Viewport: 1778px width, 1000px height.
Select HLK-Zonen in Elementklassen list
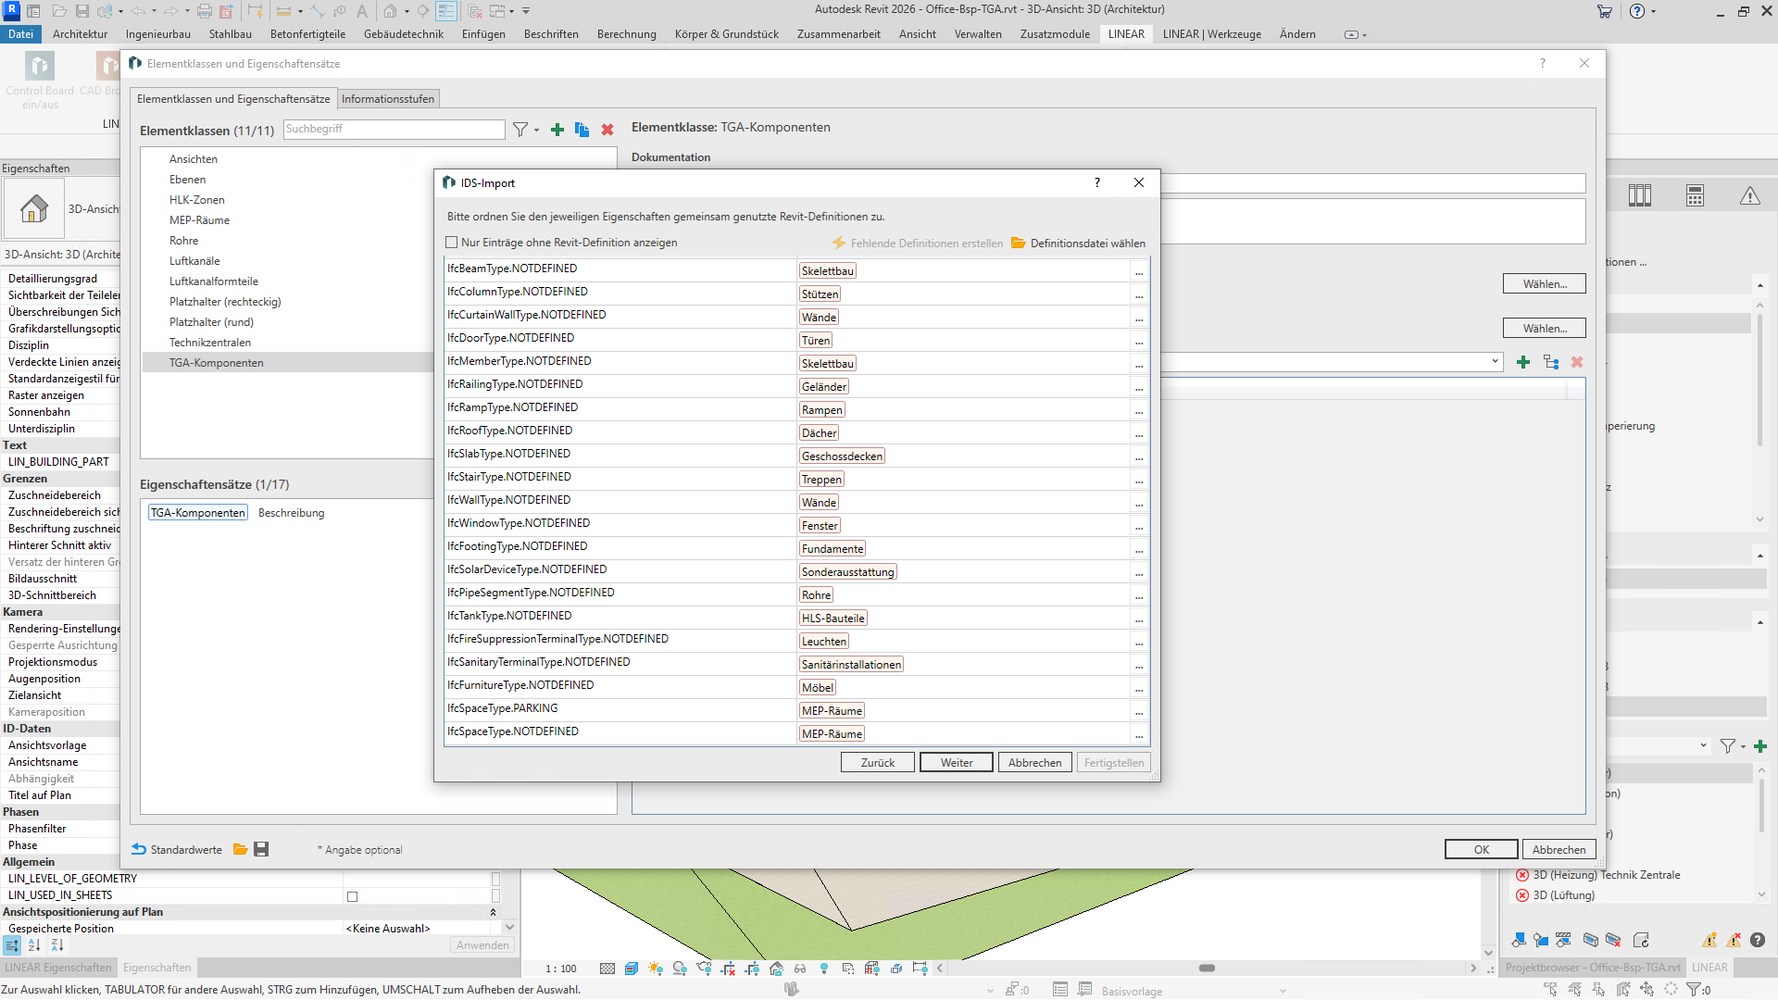coord(197,200)
